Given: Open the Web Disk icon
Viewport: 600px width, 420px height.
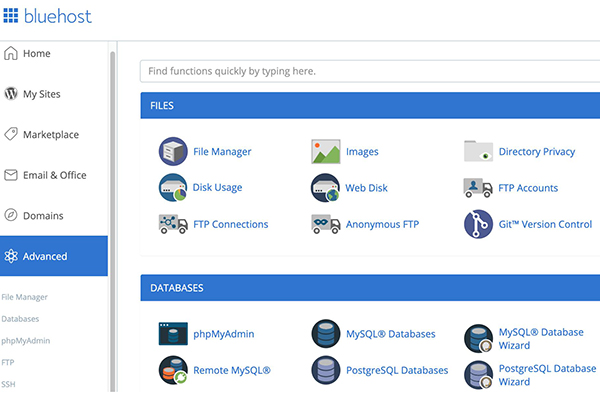Looking at the screenshot, I should pyautogui.click(x=326, y=188).
